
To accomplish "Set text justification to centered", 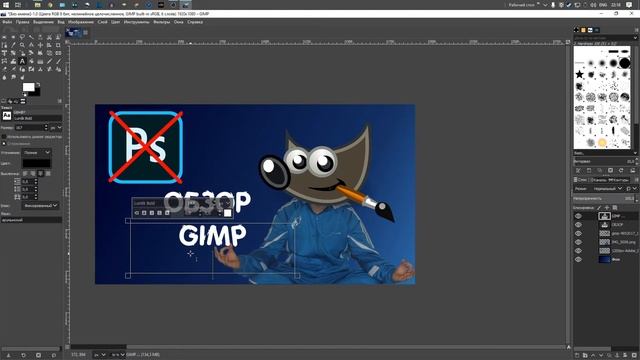I will tap(40, 173).
